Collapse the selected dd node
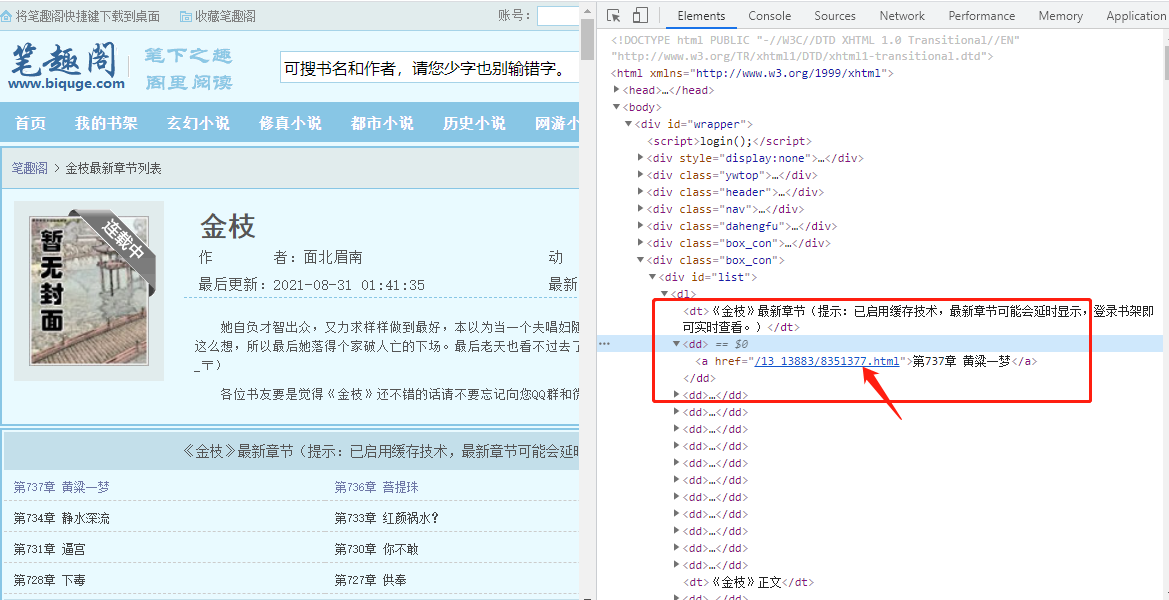The height and width of the screenshot is (600, 1169). (x=676, y=344)
